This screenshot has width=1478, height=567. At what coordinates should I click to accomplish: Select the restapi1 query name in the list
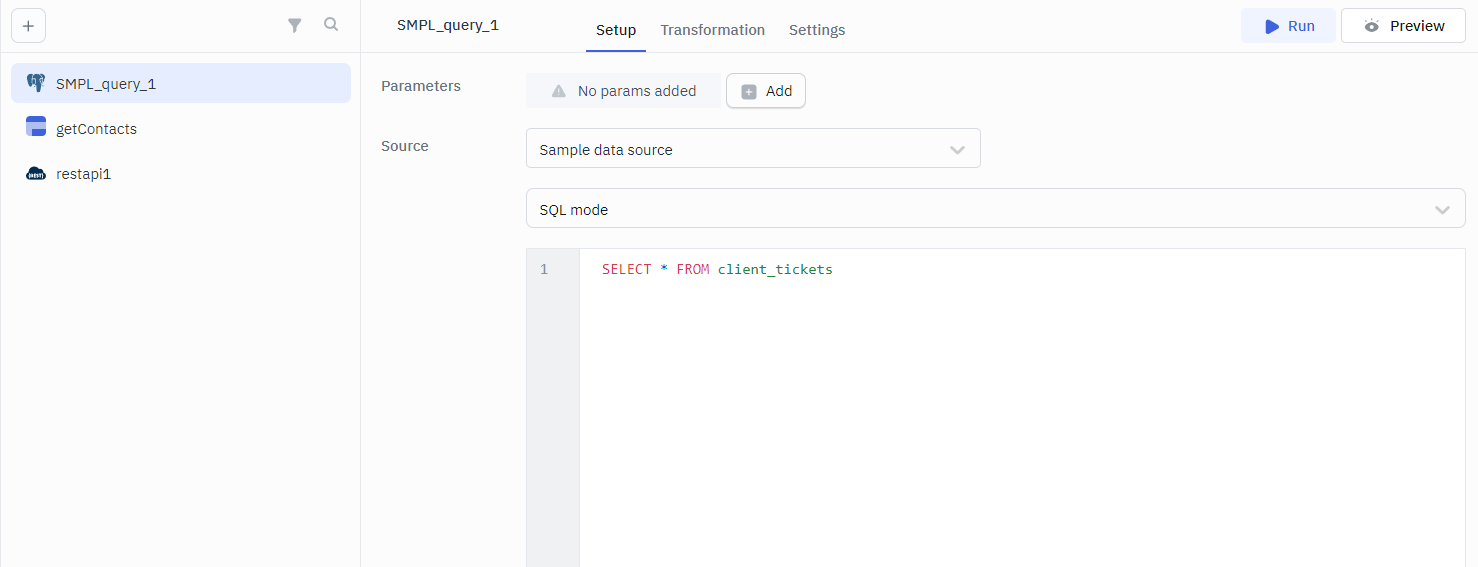coord(83,174)
